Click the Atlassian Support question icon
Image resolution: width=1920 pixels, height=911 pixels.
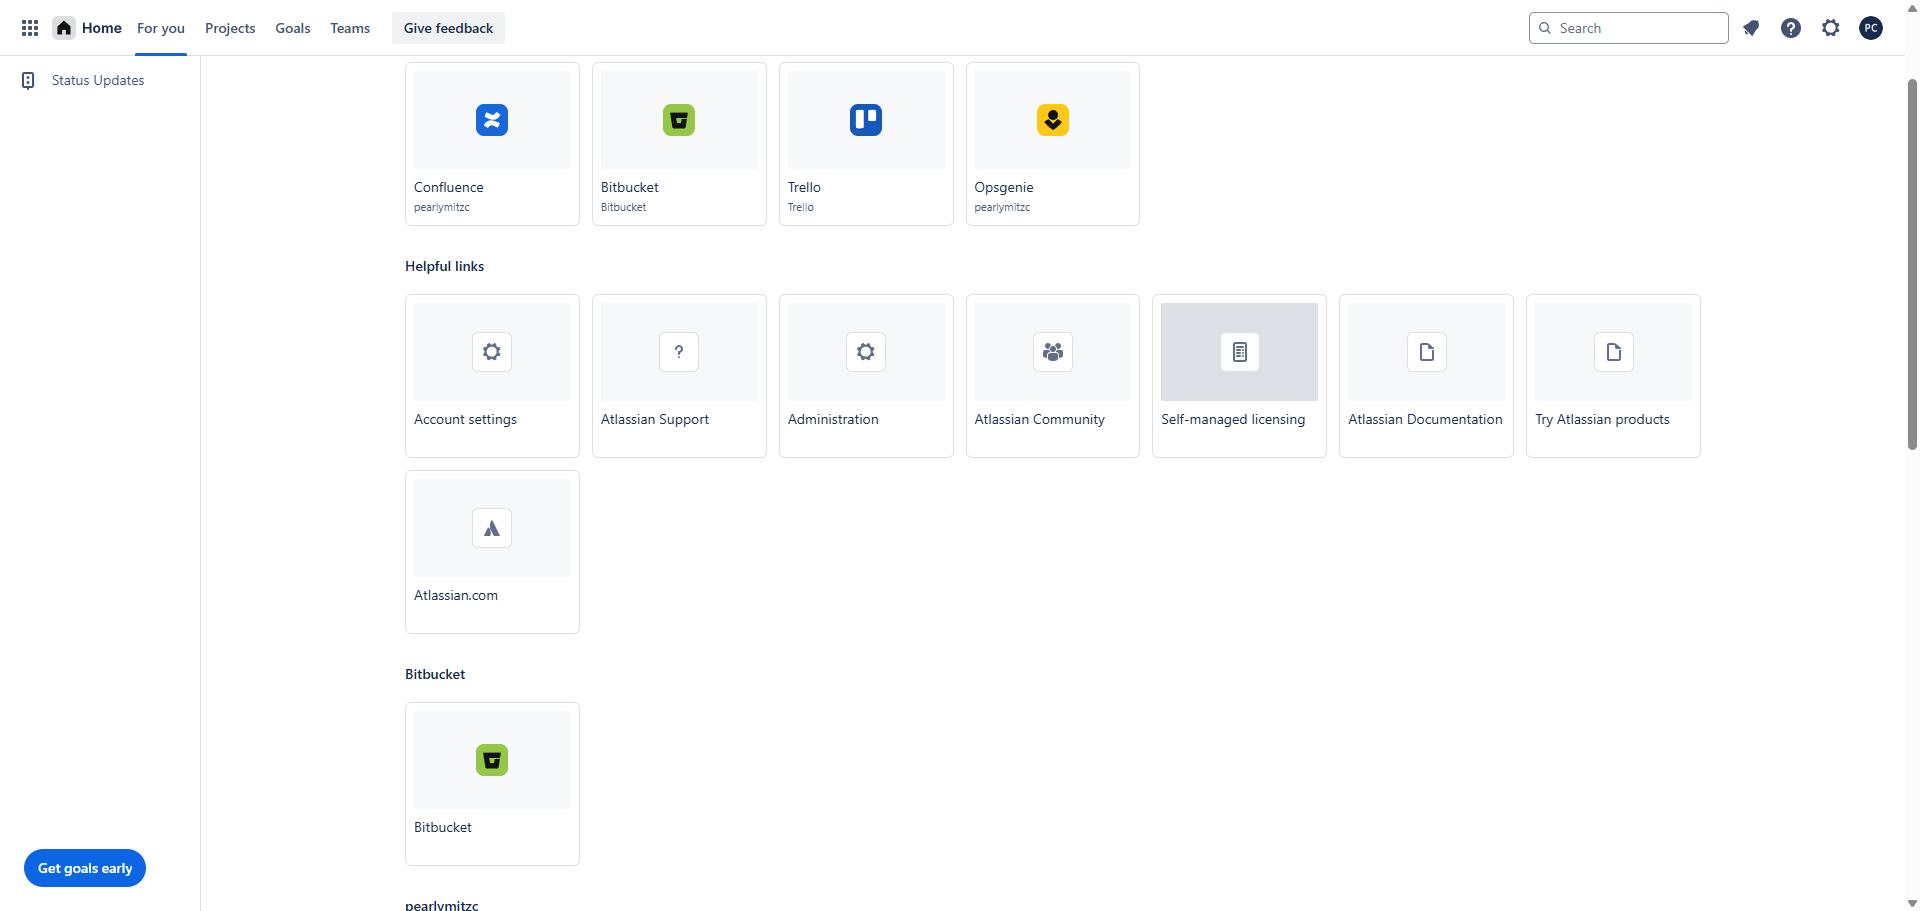(679, 352)
